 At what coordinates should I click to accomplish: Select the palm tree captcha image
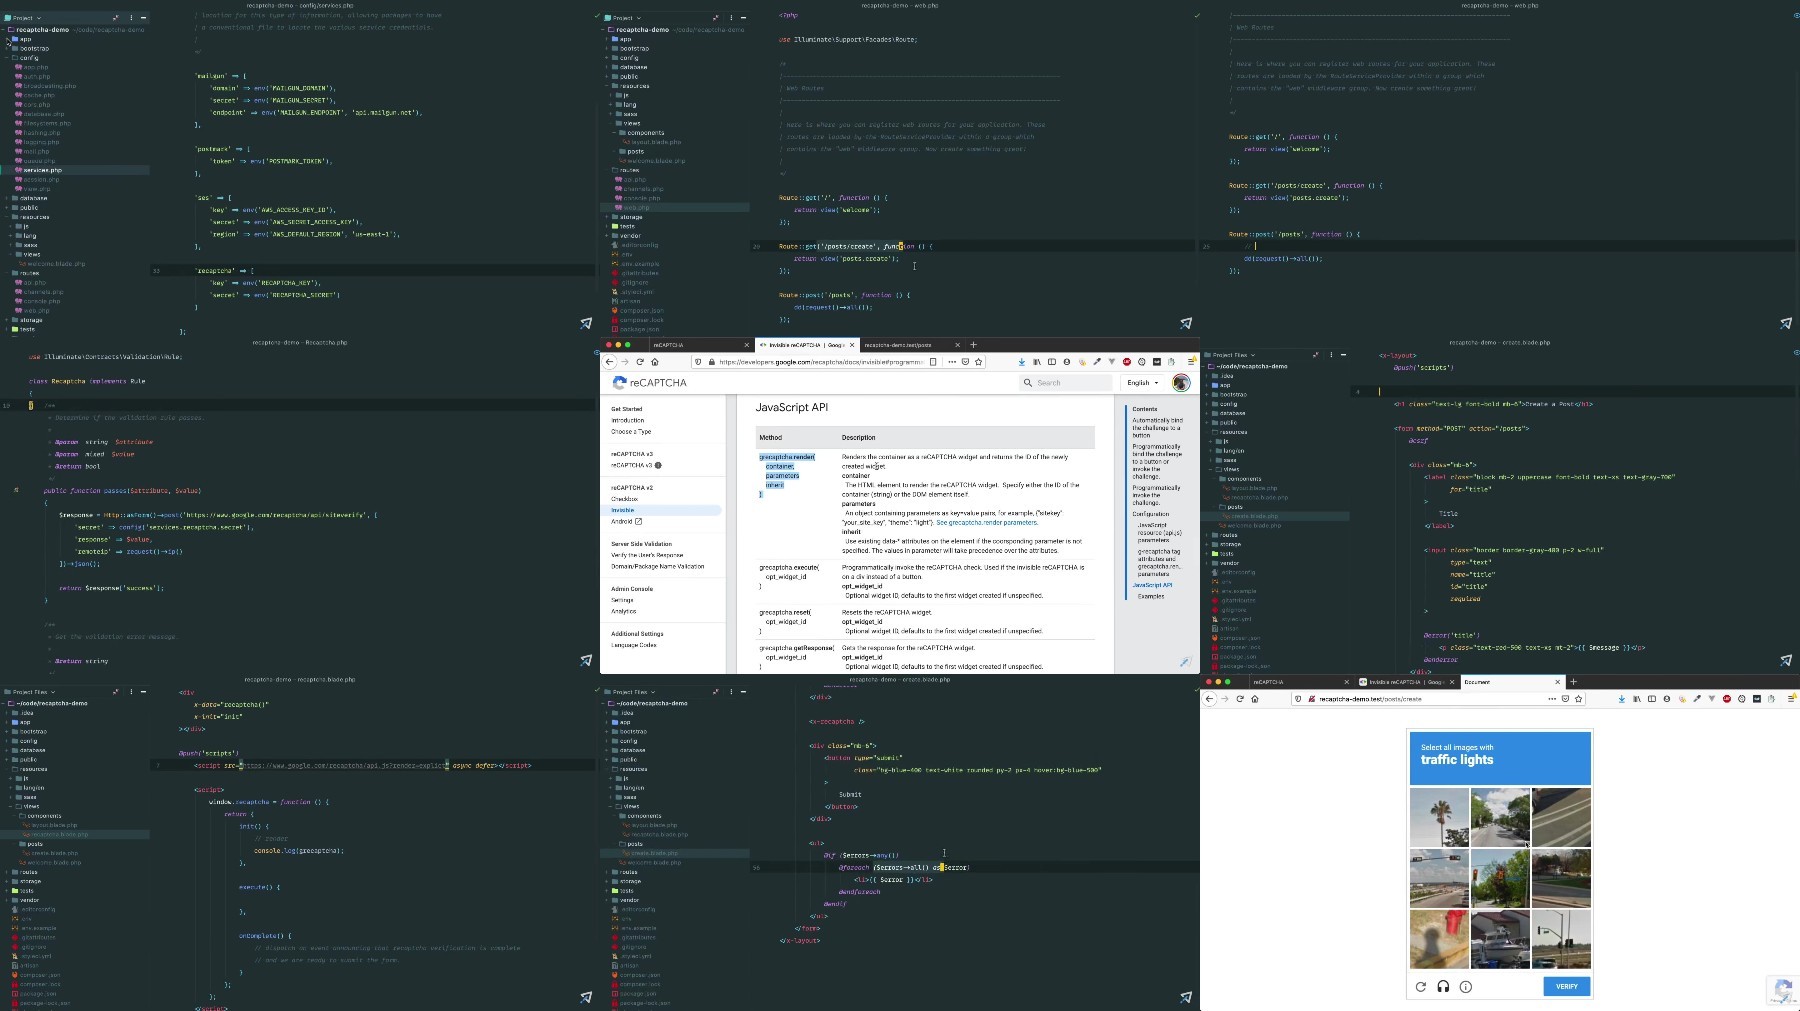tap(1440, 817)
